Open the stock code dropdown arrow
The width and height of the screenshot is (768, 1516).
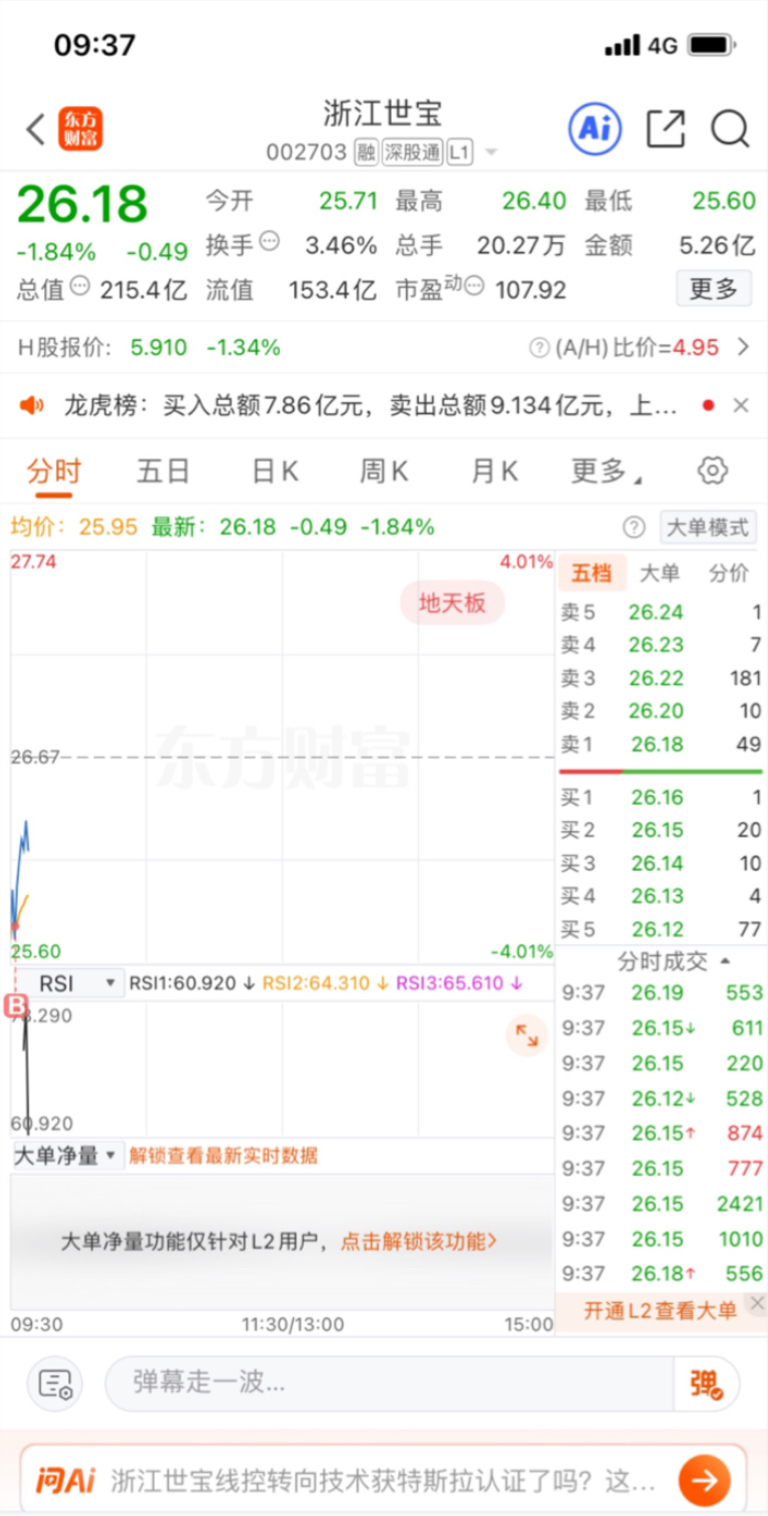(491, 153)
